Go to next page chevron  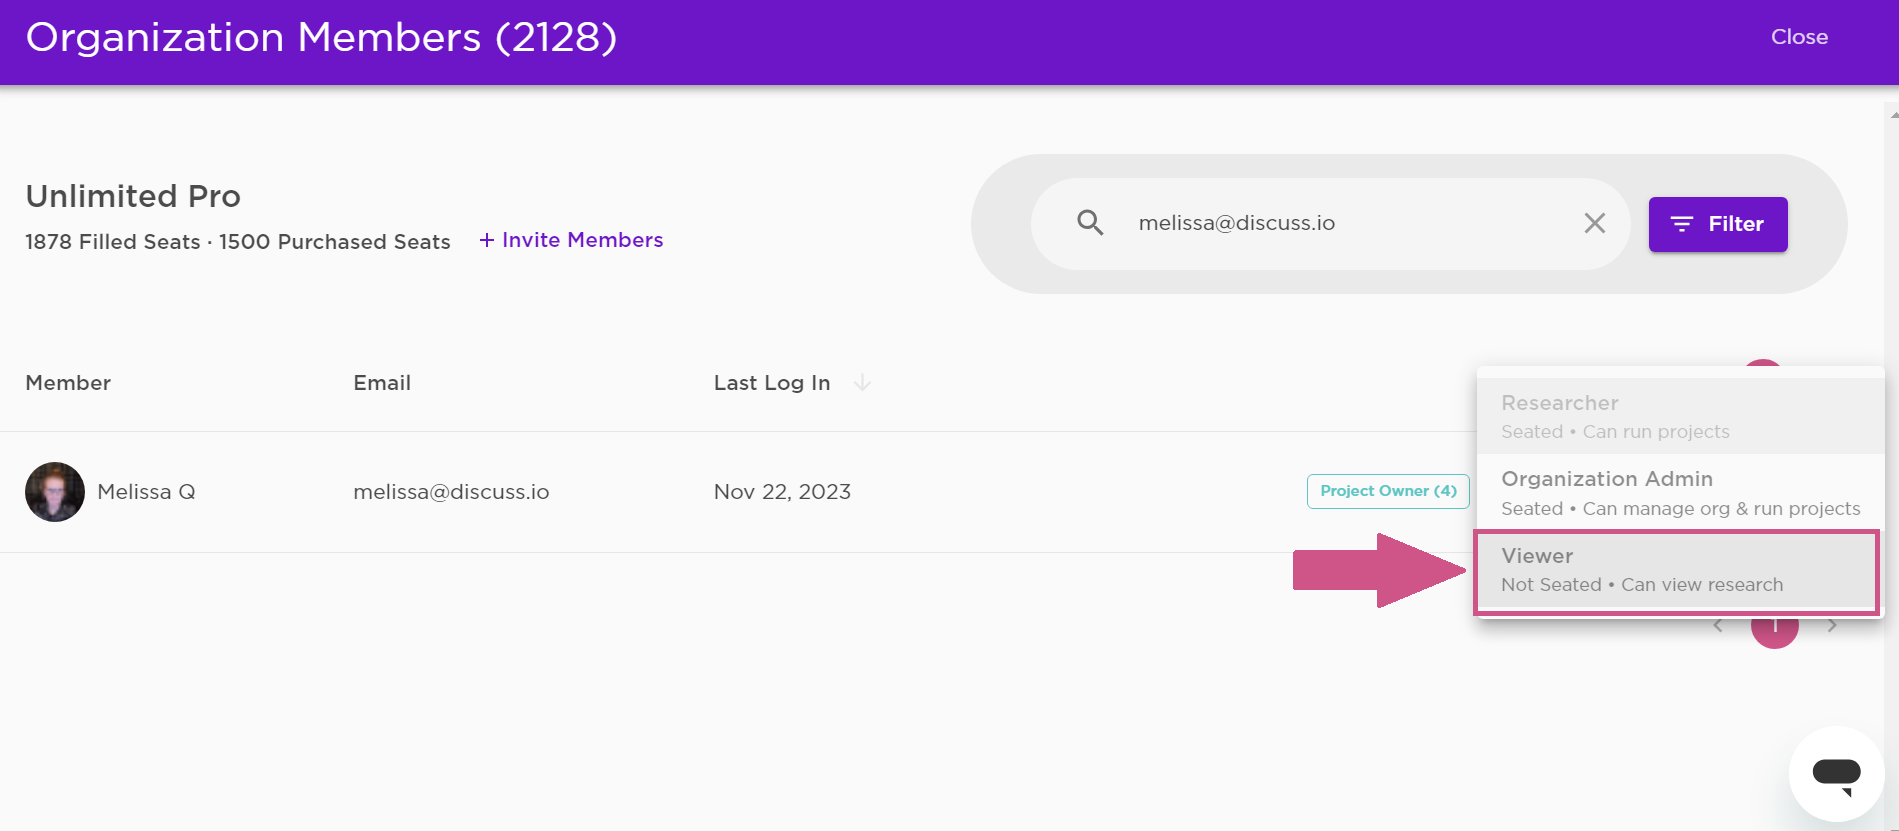[1832, 626]
